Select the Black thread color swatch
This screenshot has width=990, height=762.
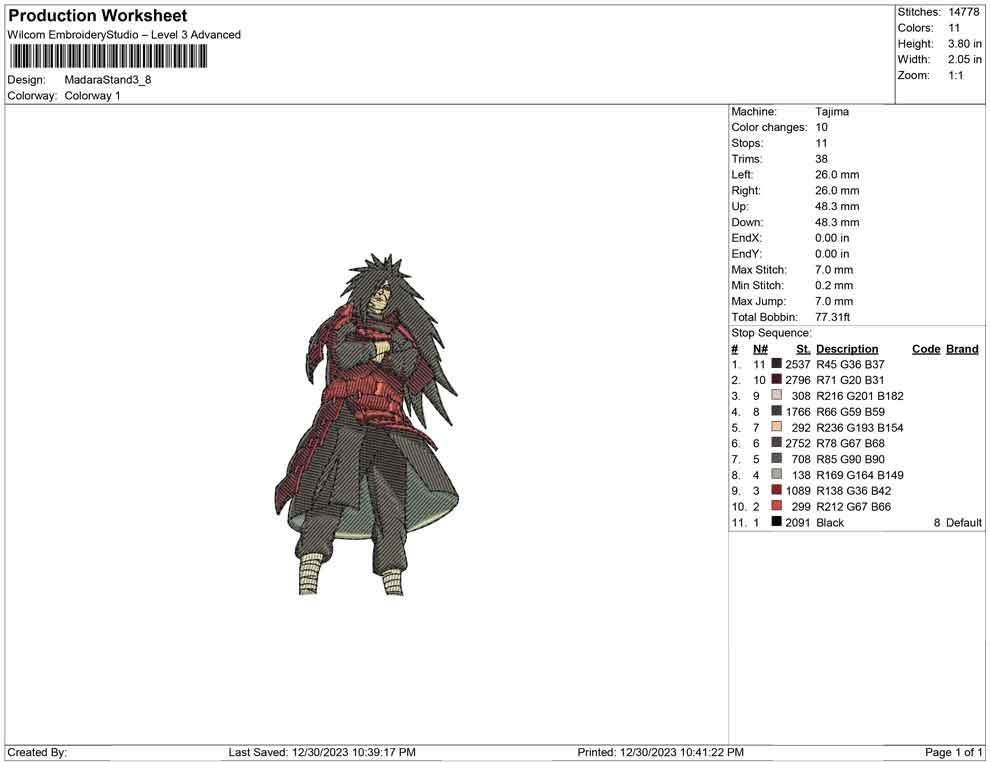point(777,521)
